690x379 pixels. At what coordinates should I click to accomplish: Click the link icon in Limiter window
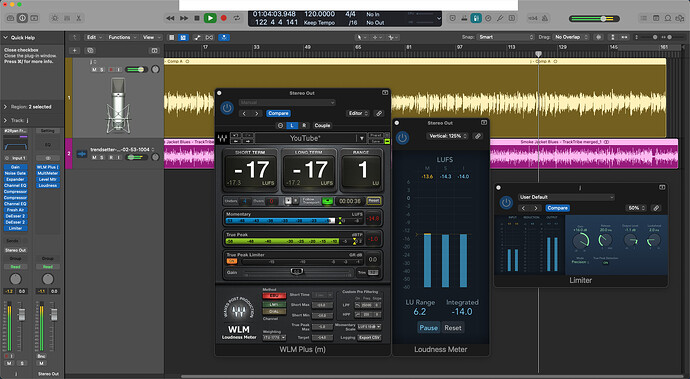[x=656, y=208]
